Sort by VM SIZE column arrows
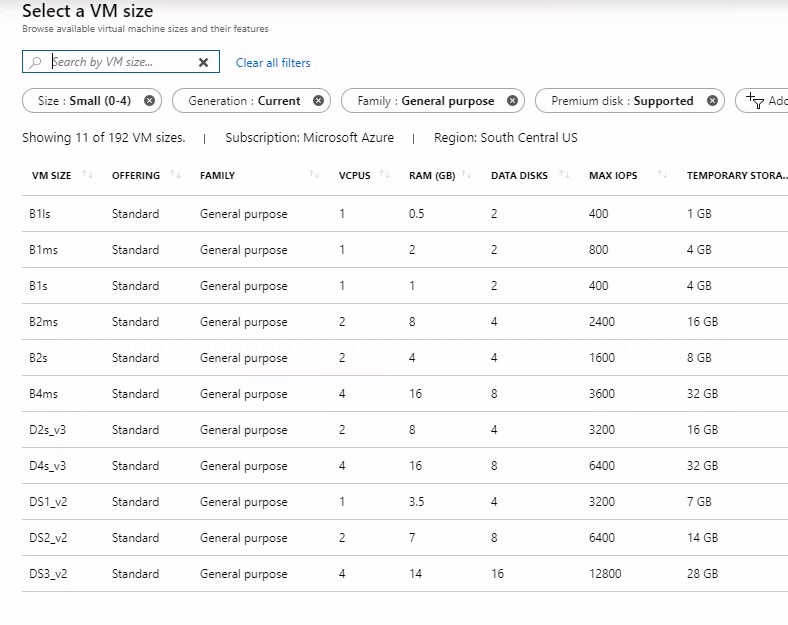Viewport: 788px width, 625px height. [x=87, y=174]
